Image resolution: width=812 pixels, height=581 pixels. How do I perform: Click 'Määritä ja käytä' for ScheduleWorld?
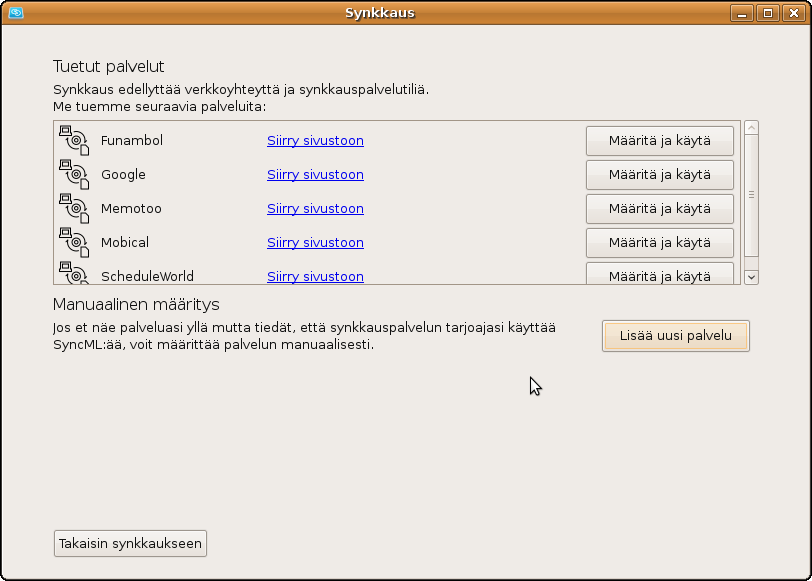[x=659, y=274]
